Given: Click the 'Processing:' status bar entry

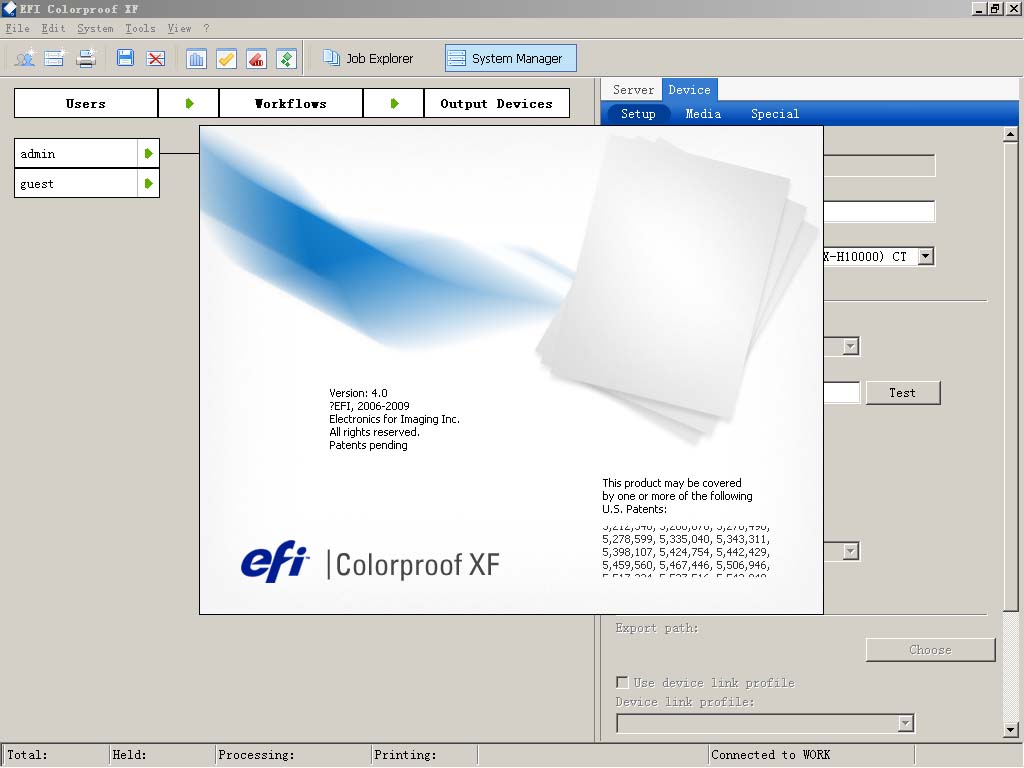Looking at the screenshot, I should 256,754.
